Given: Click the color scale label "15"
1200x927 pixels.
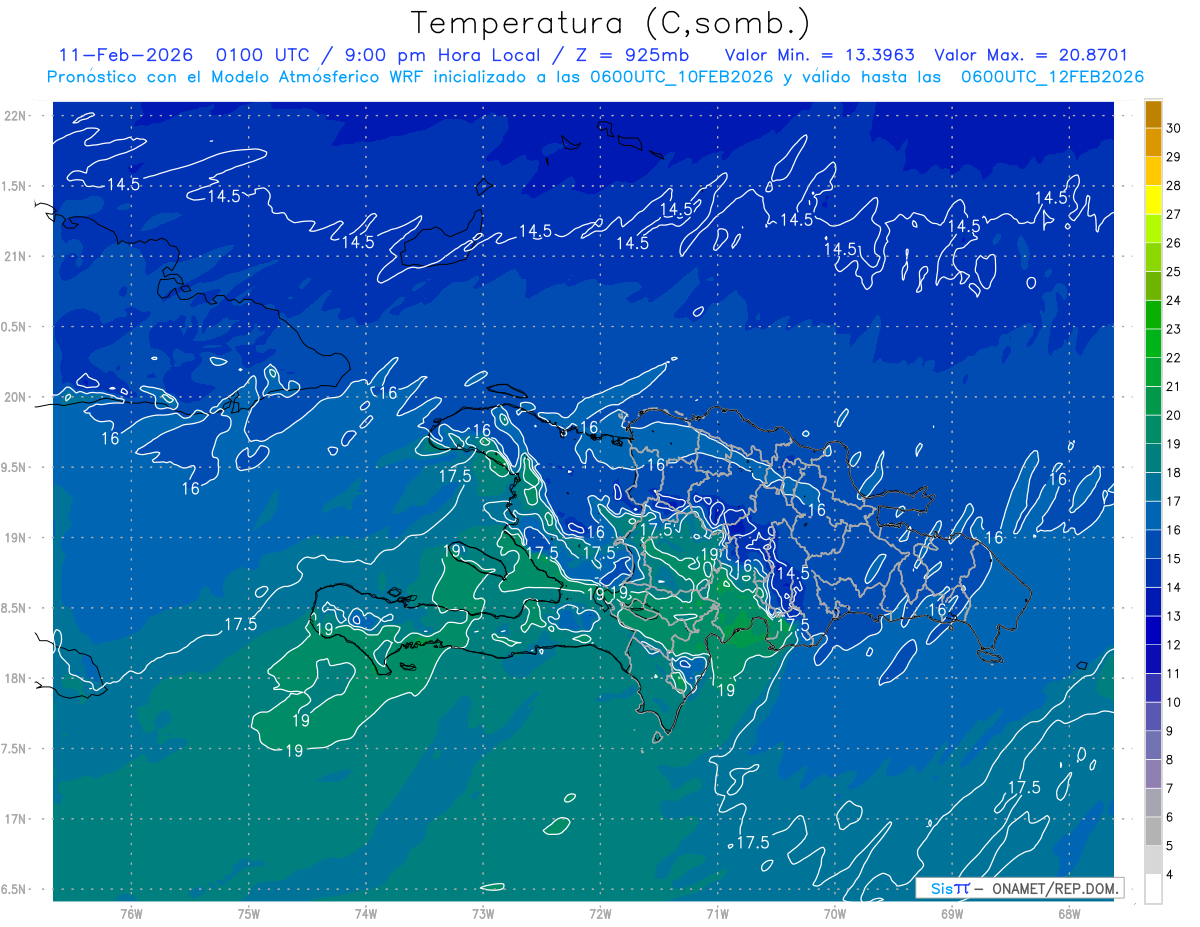Looking at the screenshot, I should [1174, 559].
